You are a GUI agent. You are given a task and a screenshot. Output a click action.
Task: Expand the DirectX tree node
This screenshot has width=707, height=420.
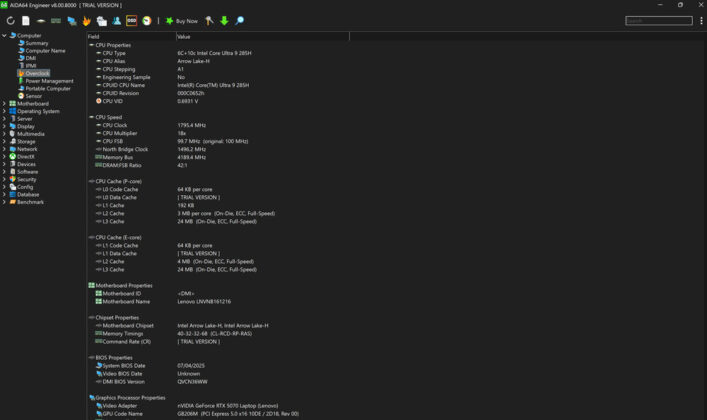coord(4,157)
